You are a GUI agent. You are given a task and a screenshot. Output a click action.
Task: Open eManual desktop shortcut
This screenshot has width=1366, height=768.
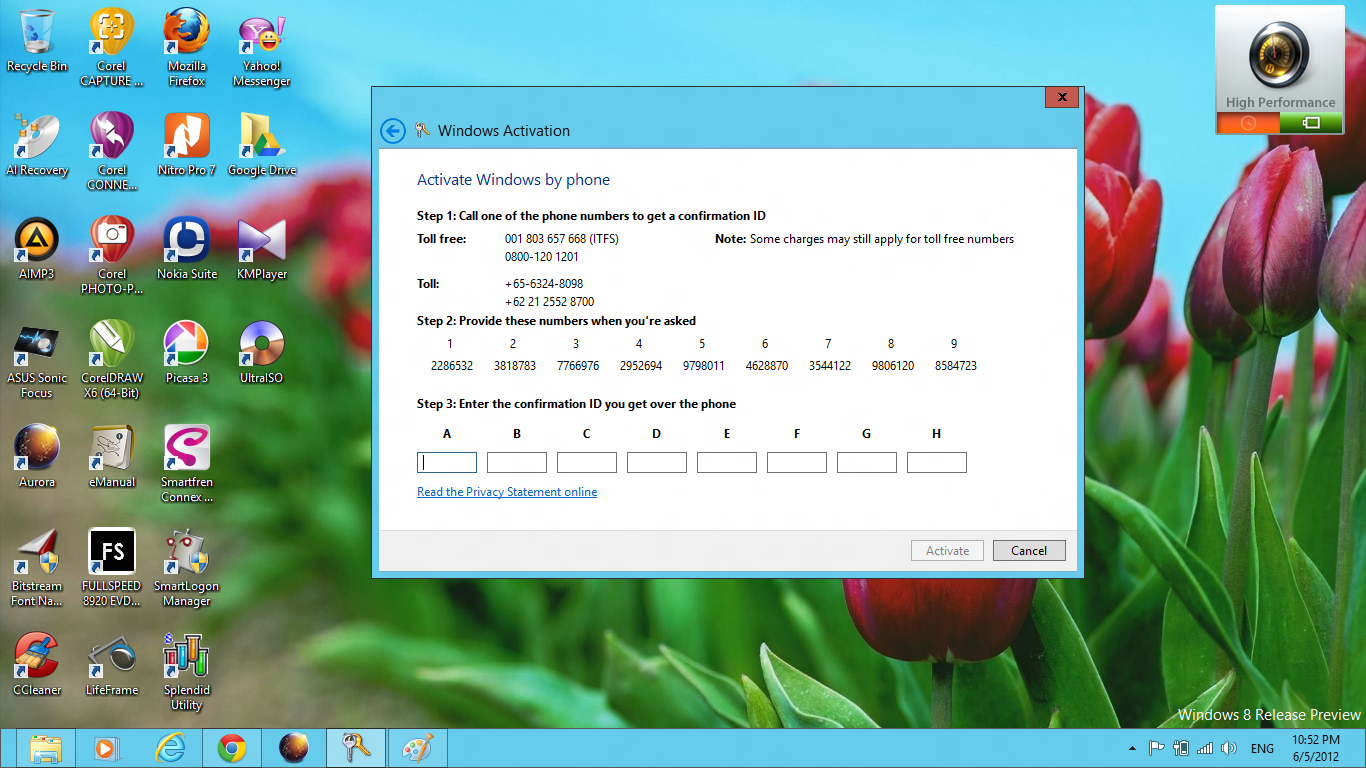[112, 457]
